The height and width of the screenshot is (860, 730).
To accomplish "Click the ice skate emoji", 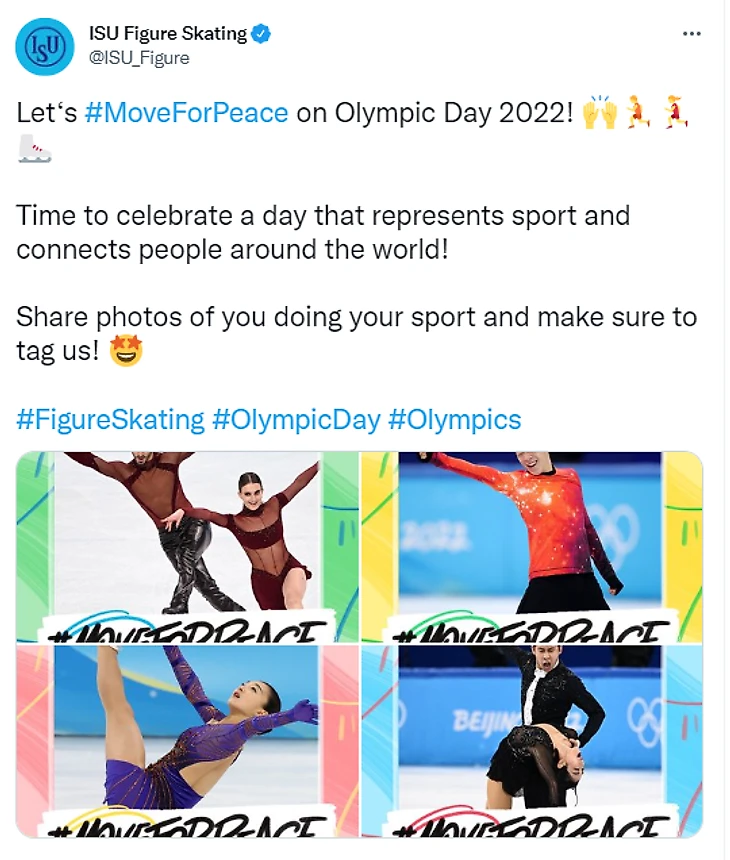I will [x=34, y=150].
